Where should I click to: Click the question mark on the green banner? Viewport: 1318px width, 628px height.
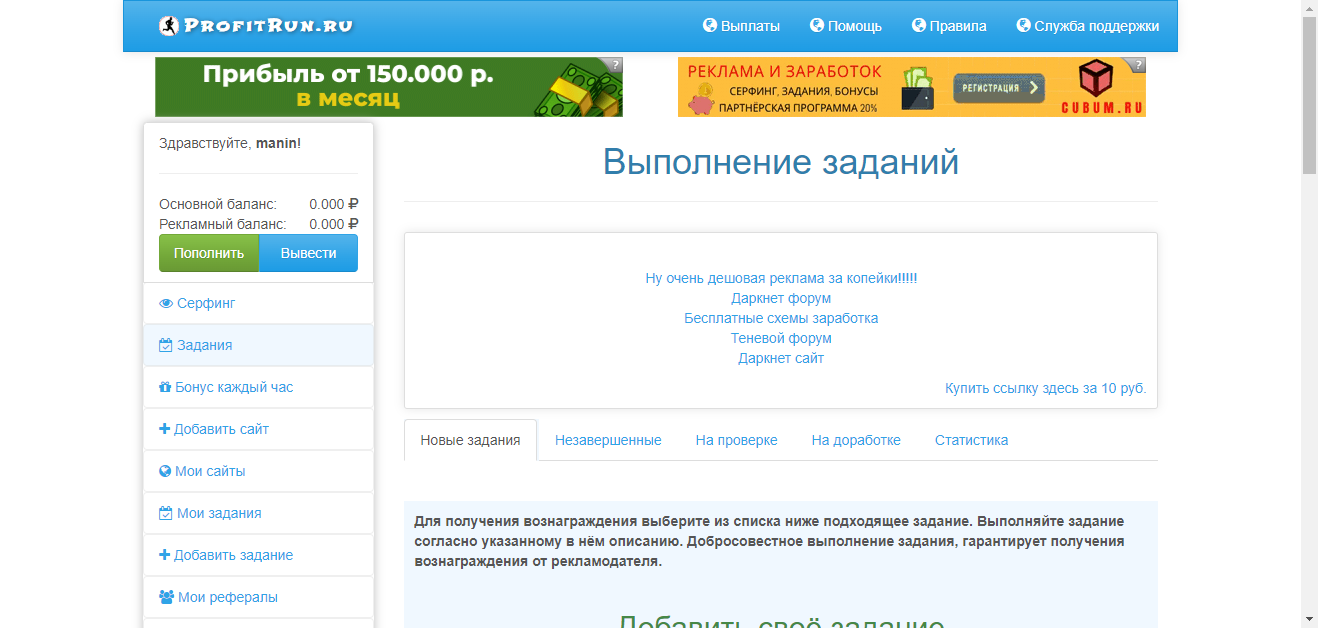point(615,64)
